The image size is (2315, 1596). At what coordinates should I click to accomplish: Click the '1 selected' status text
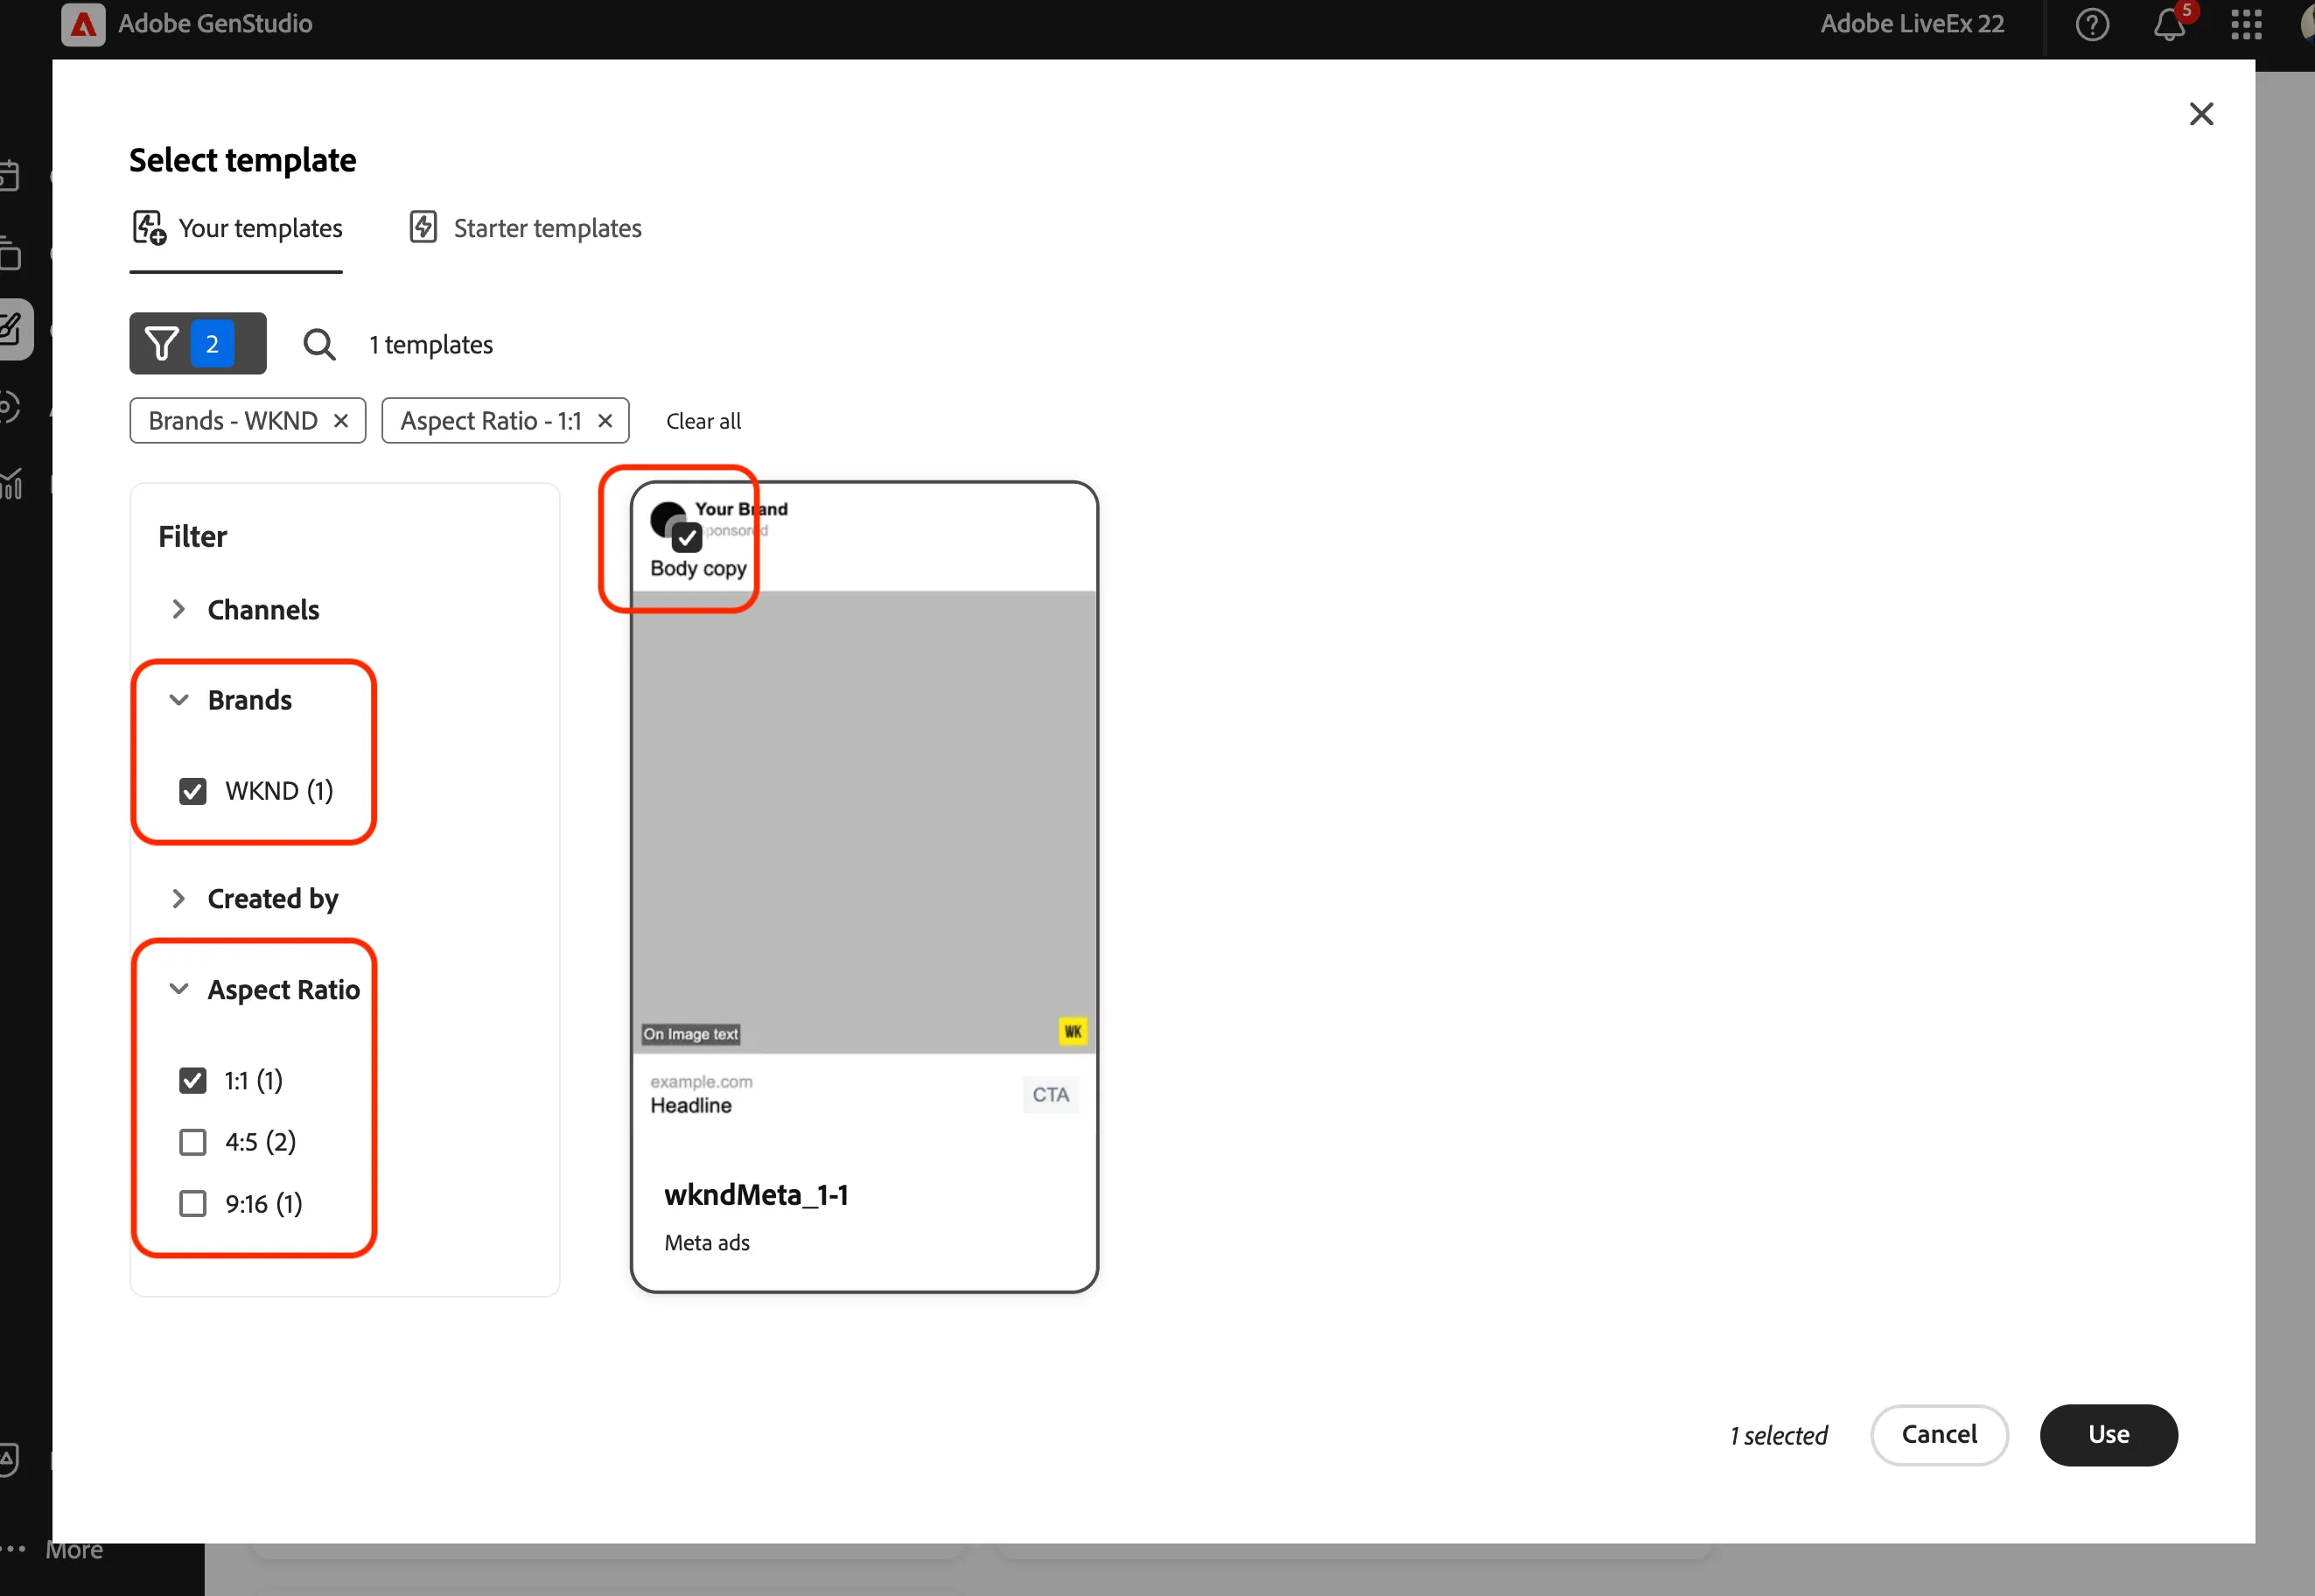click(x=1779, y=1436)
